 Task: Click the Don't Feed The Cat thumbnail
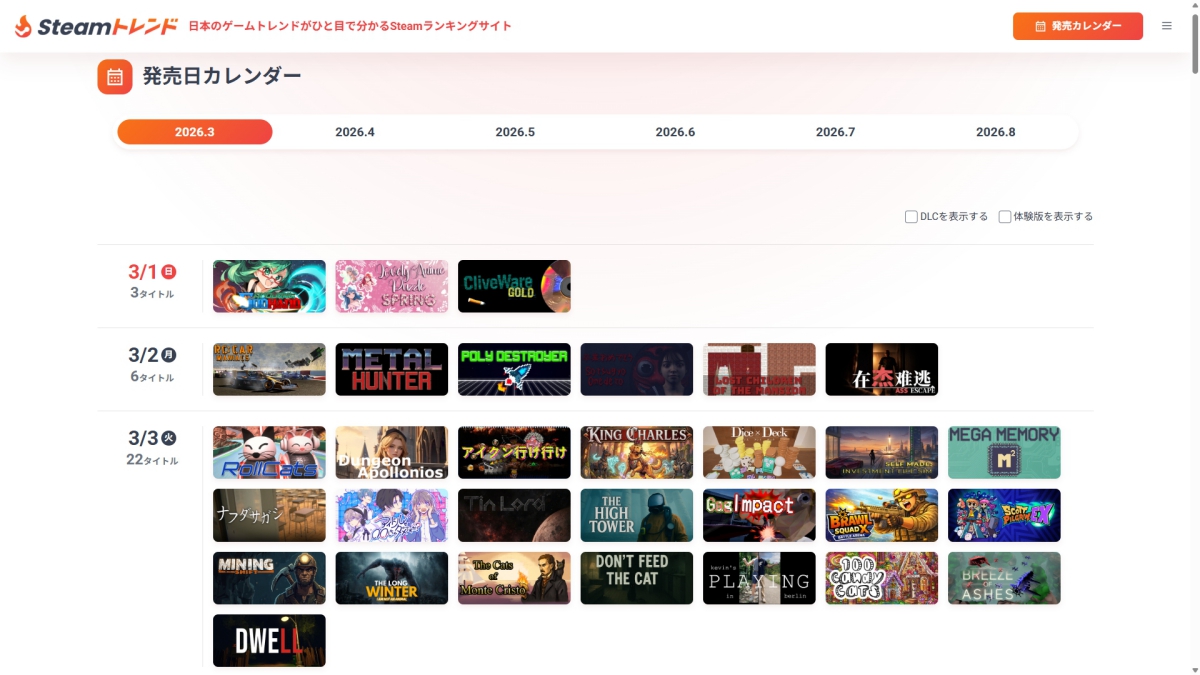point(636,578)
